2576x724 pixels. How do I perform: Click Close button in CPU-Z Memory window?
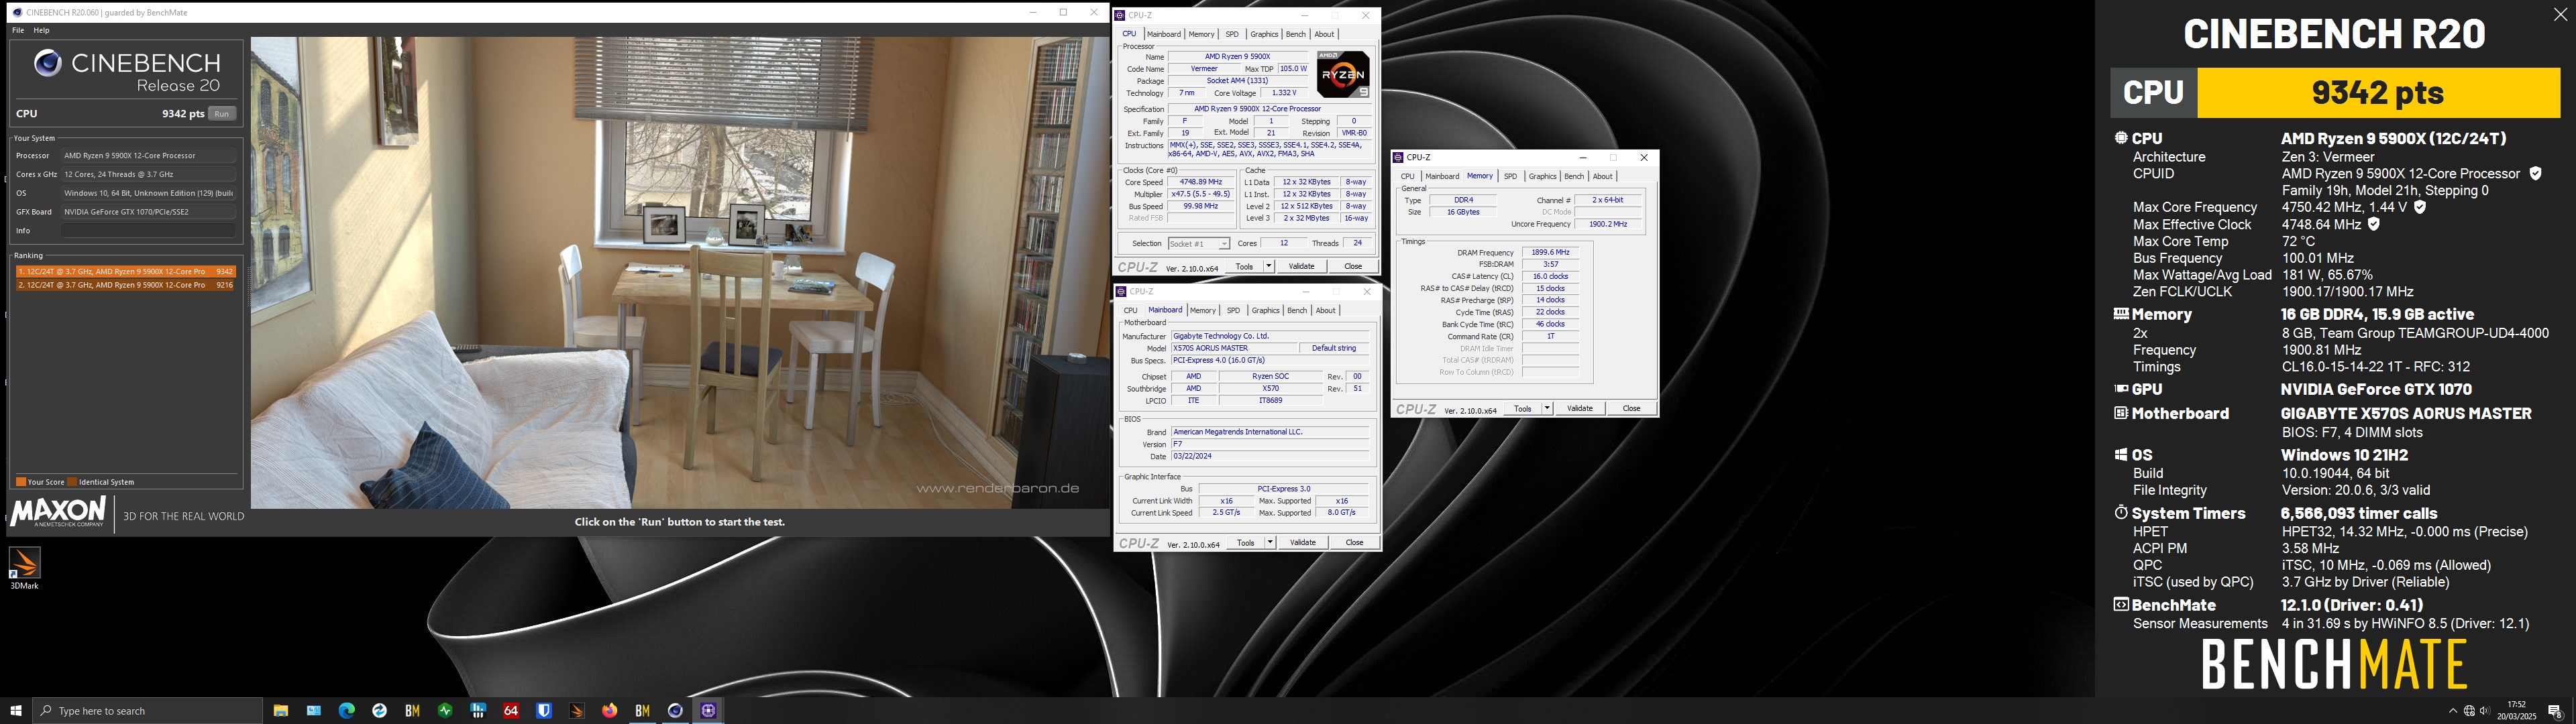tap(1631, 408)
